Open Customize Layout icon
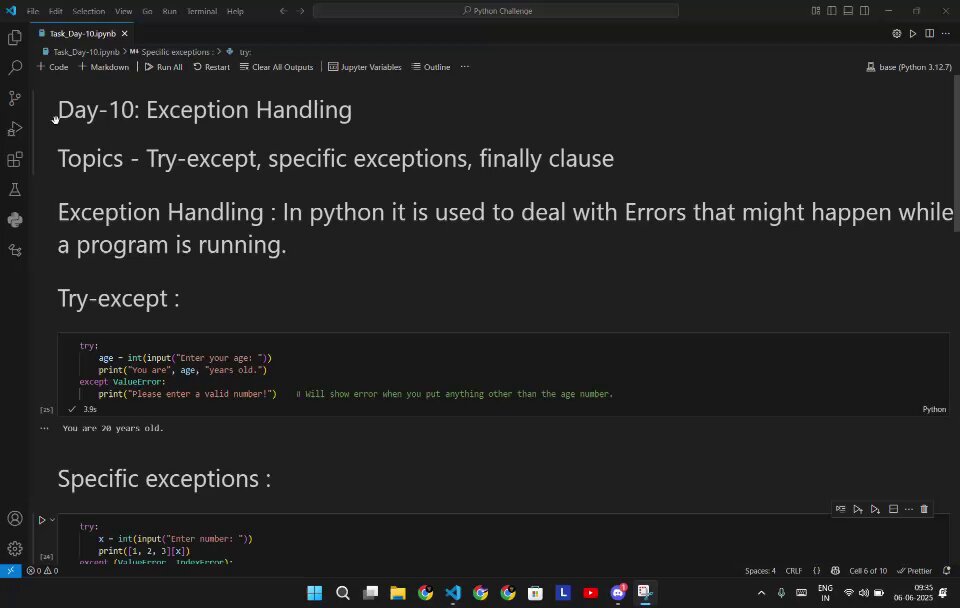960x608 pixels. click(816, 10)
